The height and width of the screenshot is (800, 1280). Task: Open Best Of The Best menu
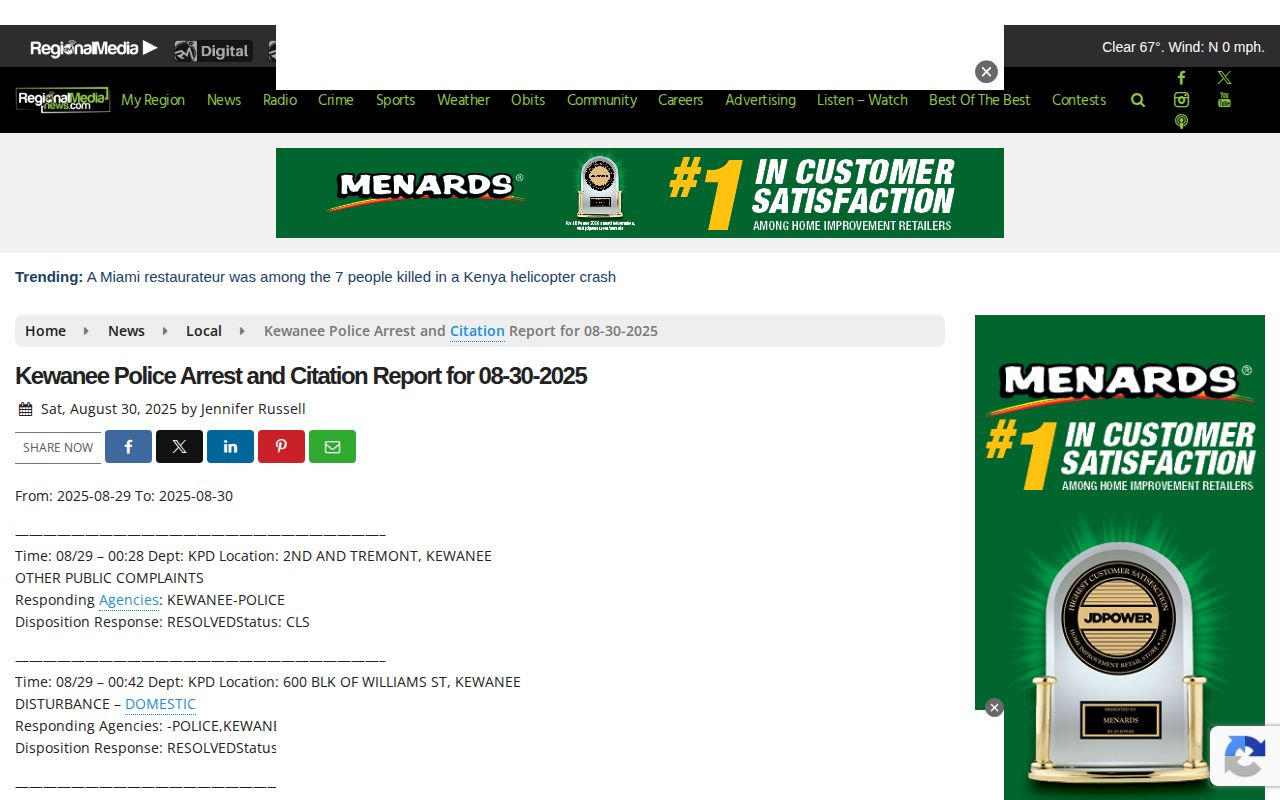tap(979, 100)
